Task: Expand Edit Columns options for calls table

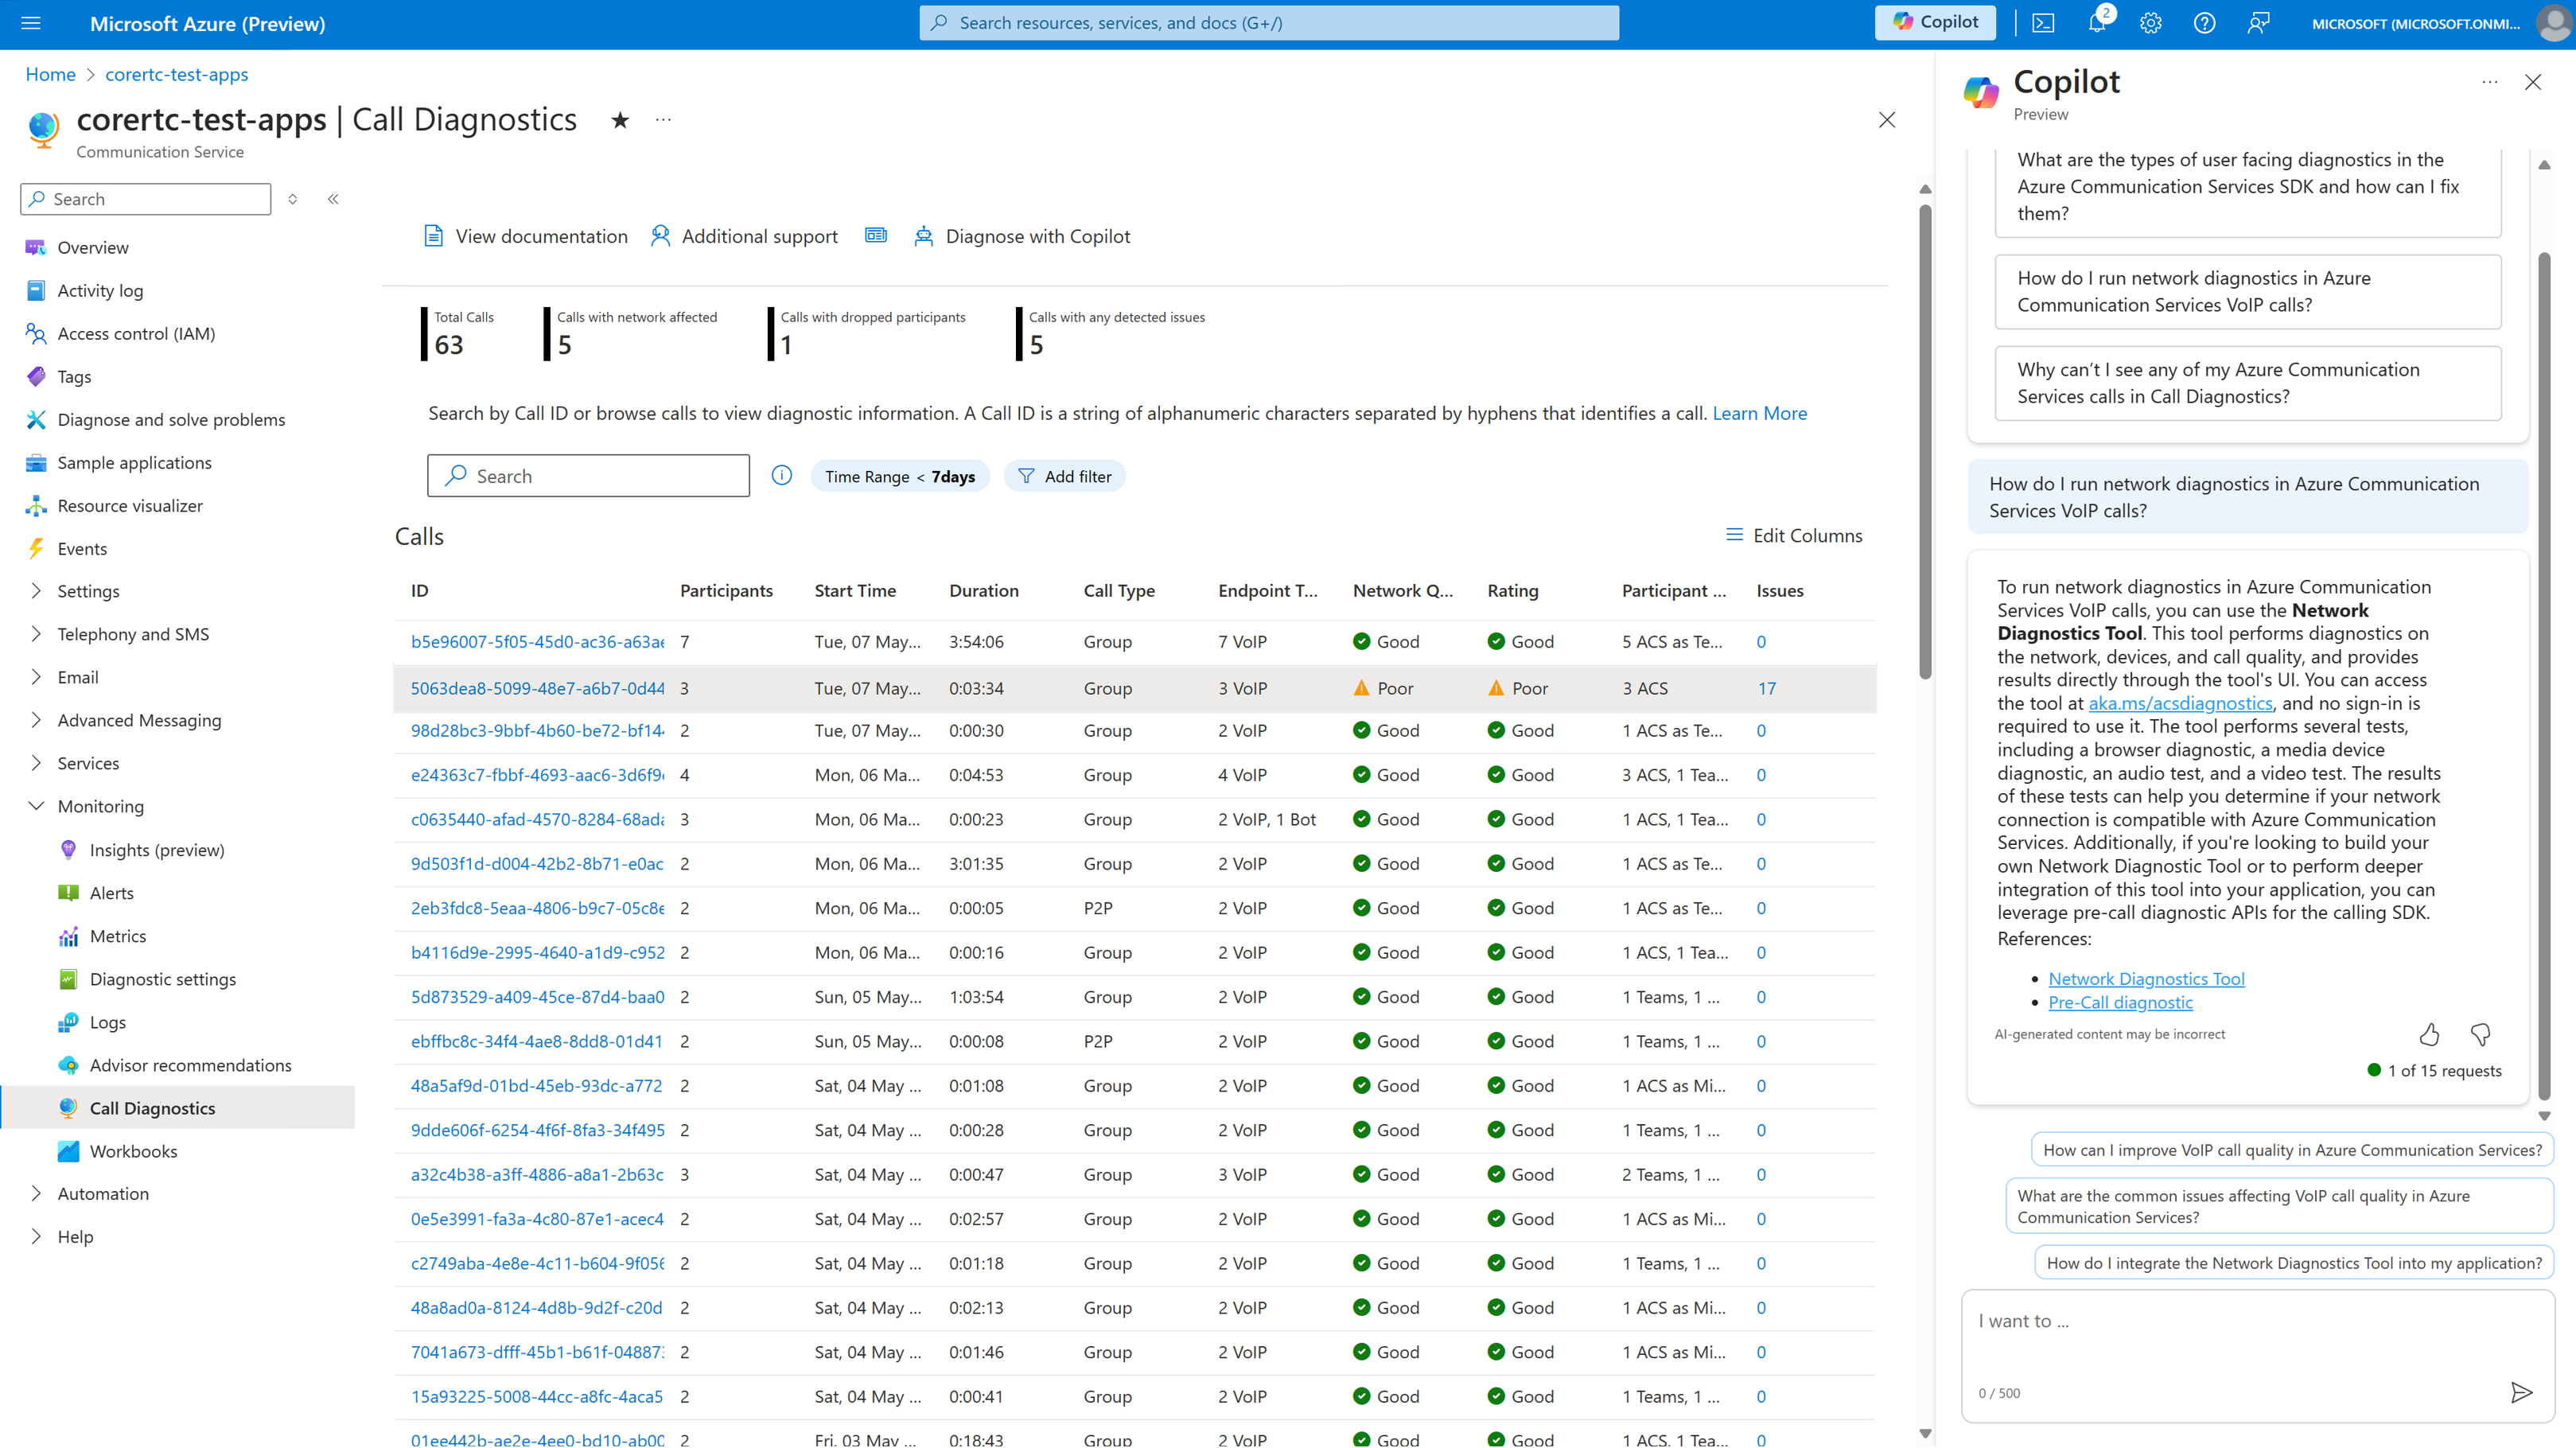Action: [1792, 535]
